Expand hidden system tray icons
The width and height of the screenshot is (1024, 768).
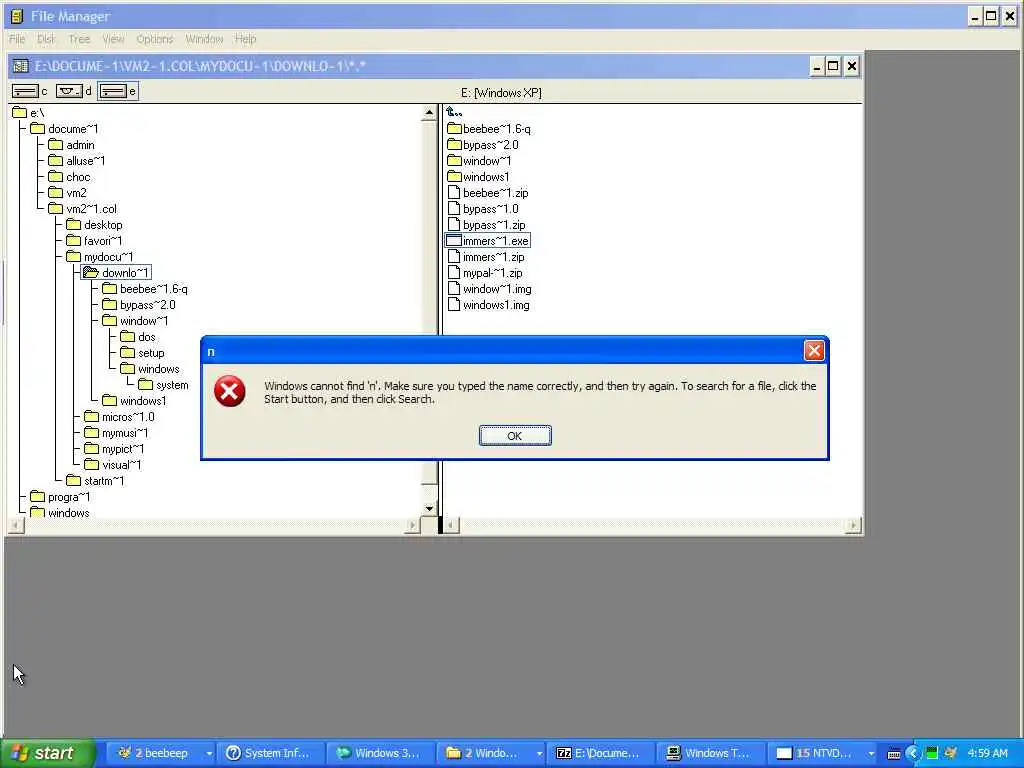[x=913, y=753]
